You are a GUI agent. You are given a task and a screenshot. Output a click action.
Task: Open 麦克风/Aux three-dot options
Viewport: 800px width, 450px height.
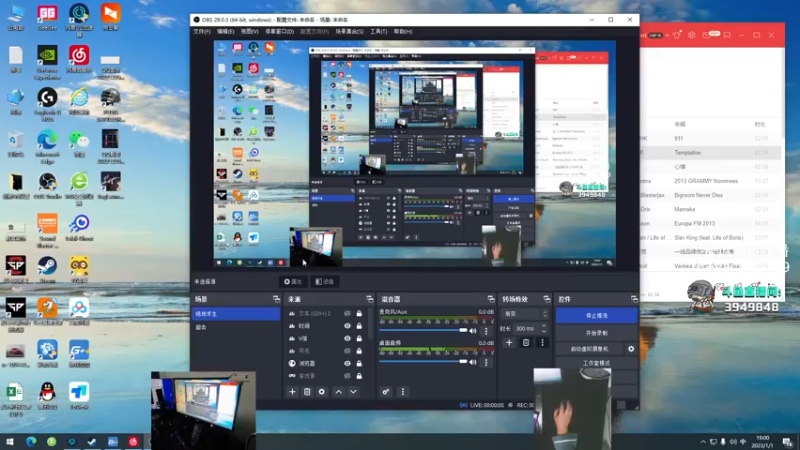point(486,331)
